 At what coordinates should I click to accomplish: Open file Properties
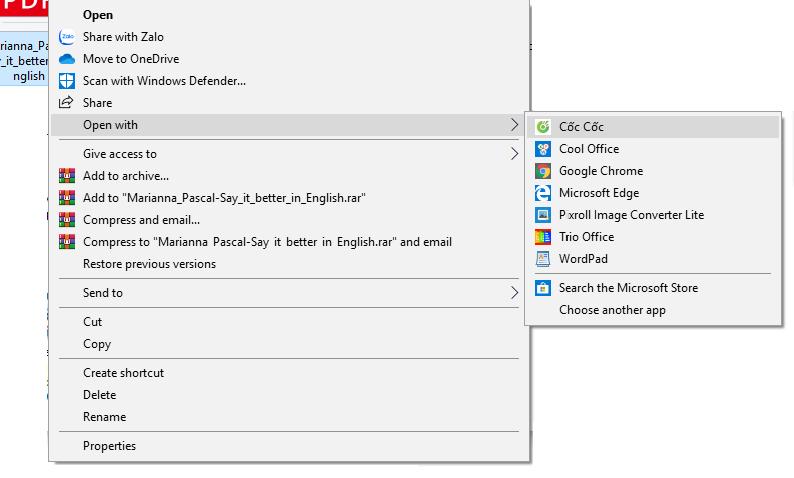coord(290,446)
